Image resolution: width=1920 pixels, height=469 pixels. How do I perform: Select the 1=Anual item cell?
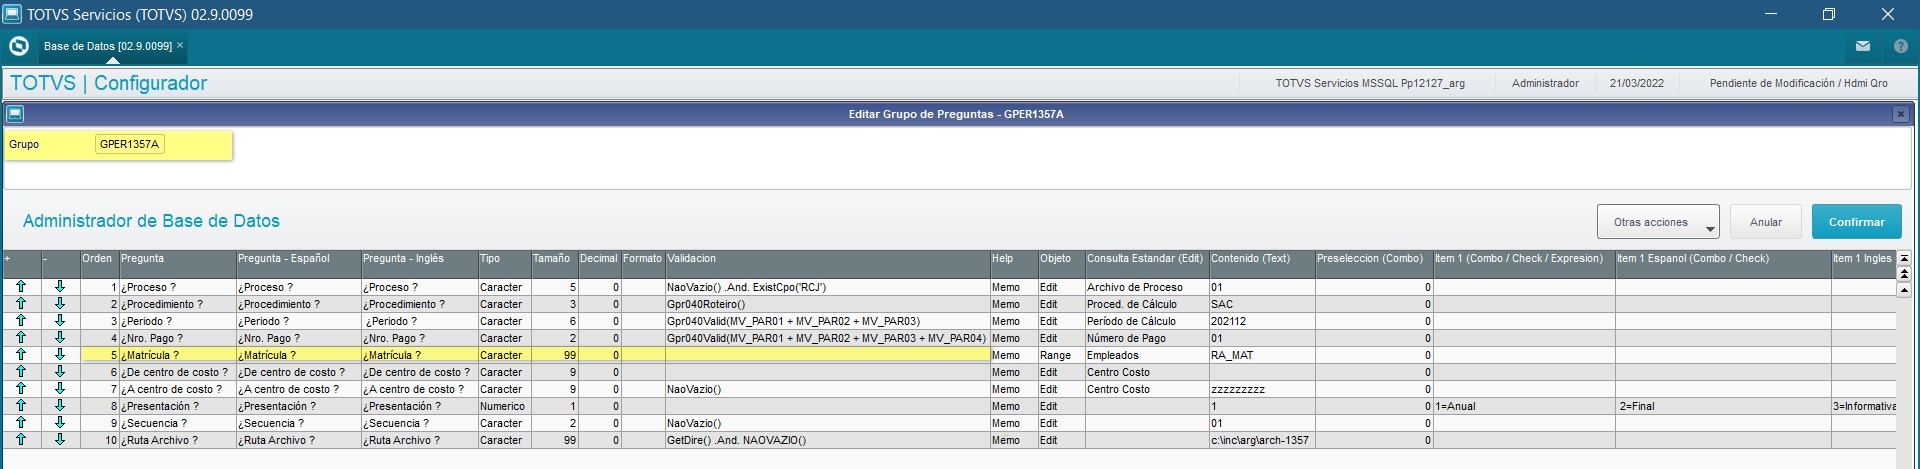pyautogui.click(x=1523, y=406)
